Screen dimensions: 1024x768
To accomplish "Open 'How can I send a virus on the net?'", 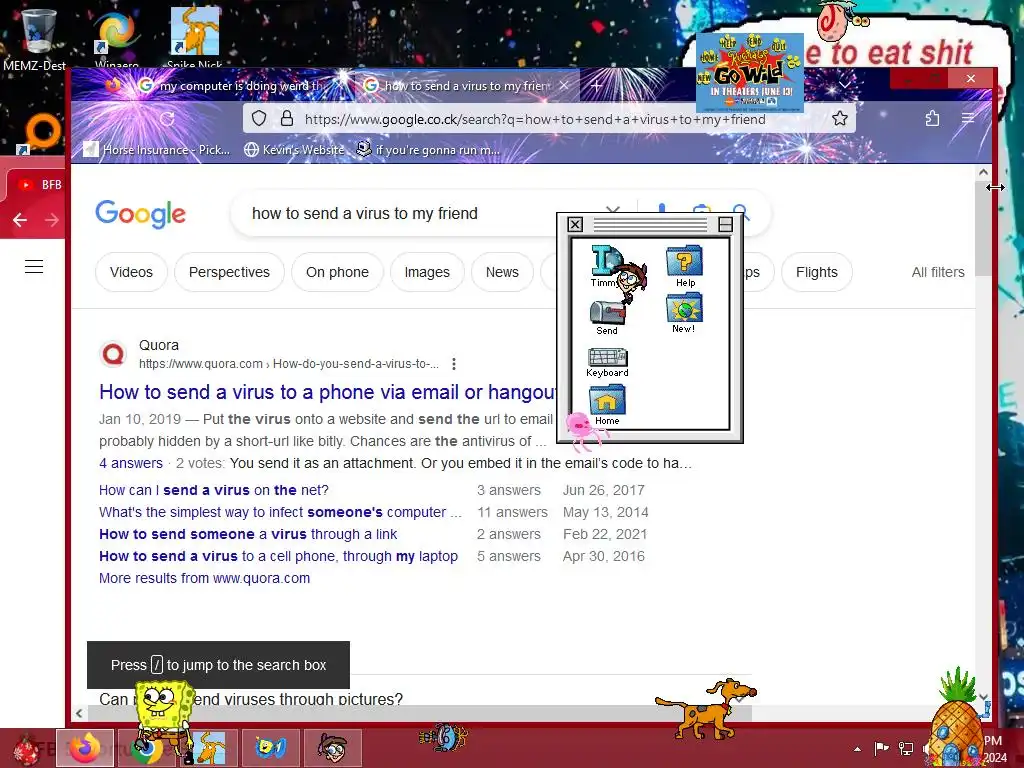I will (214, 490).
